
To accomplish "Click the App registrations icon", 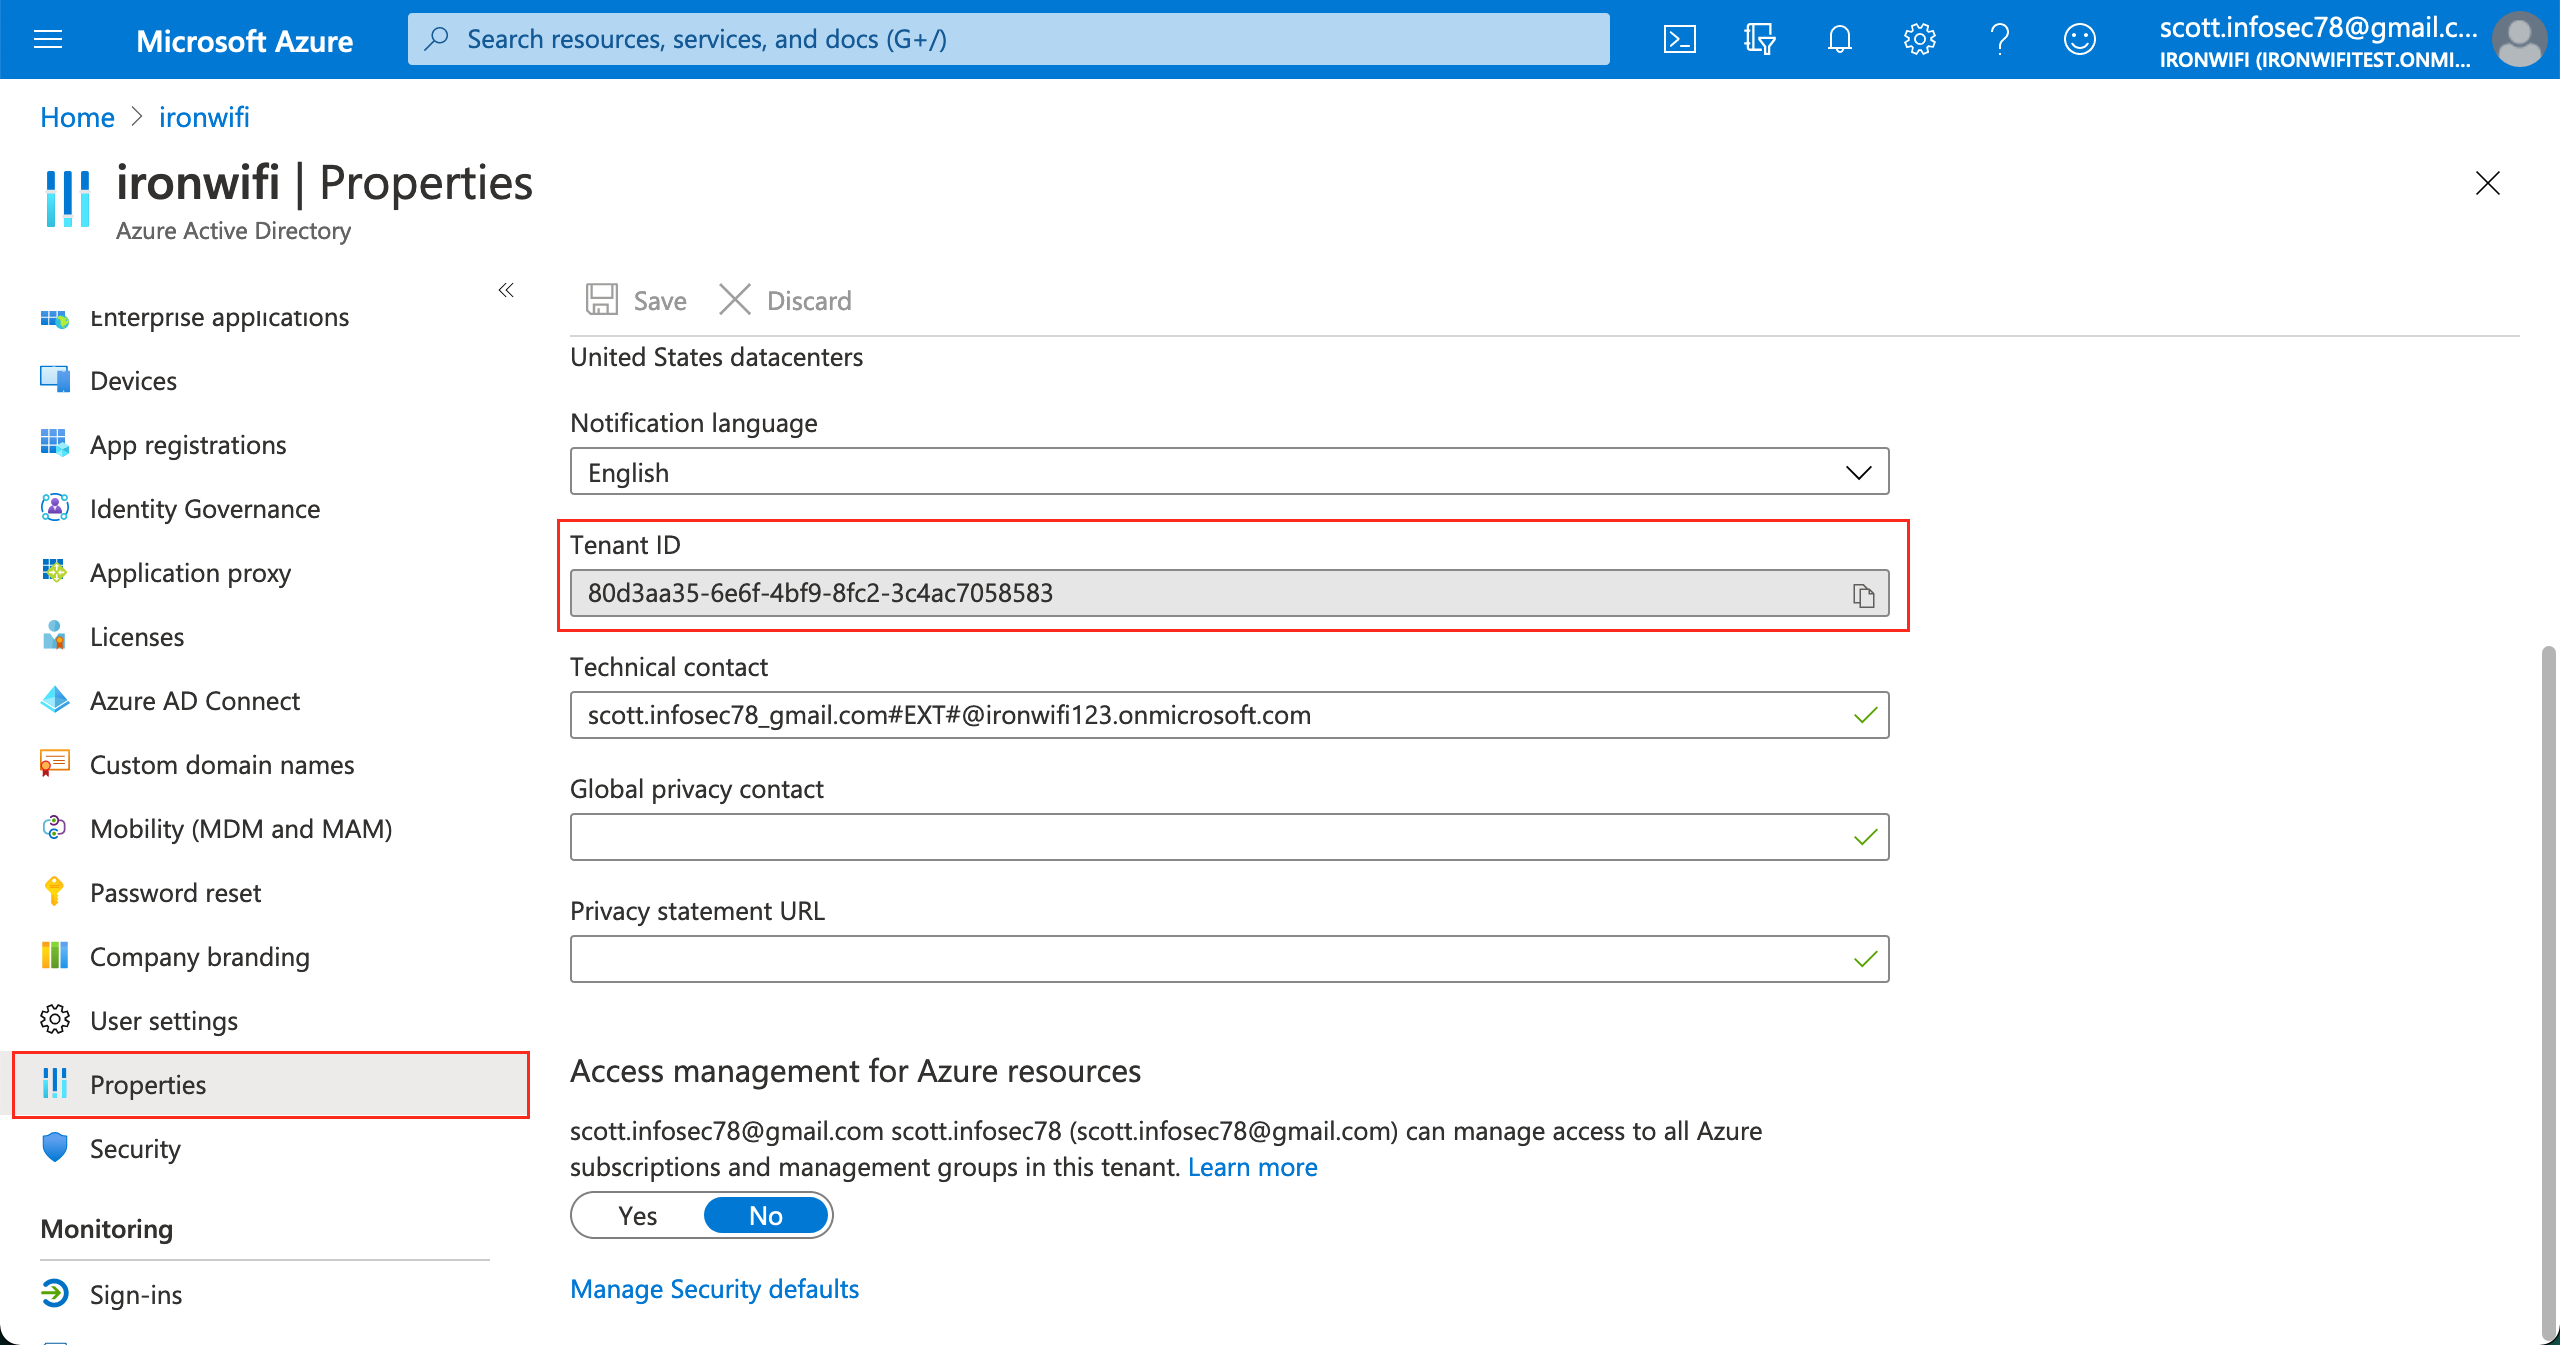I will point(55,444).
